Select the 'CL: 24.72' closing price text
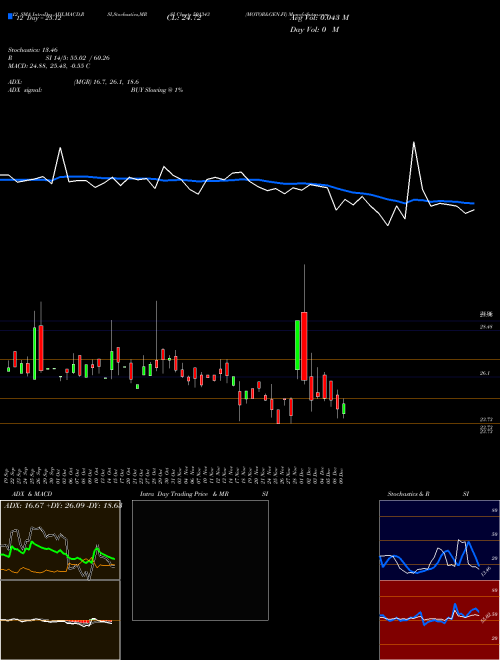500x660 pixels. pyautogui.click(x=184, y=18)
